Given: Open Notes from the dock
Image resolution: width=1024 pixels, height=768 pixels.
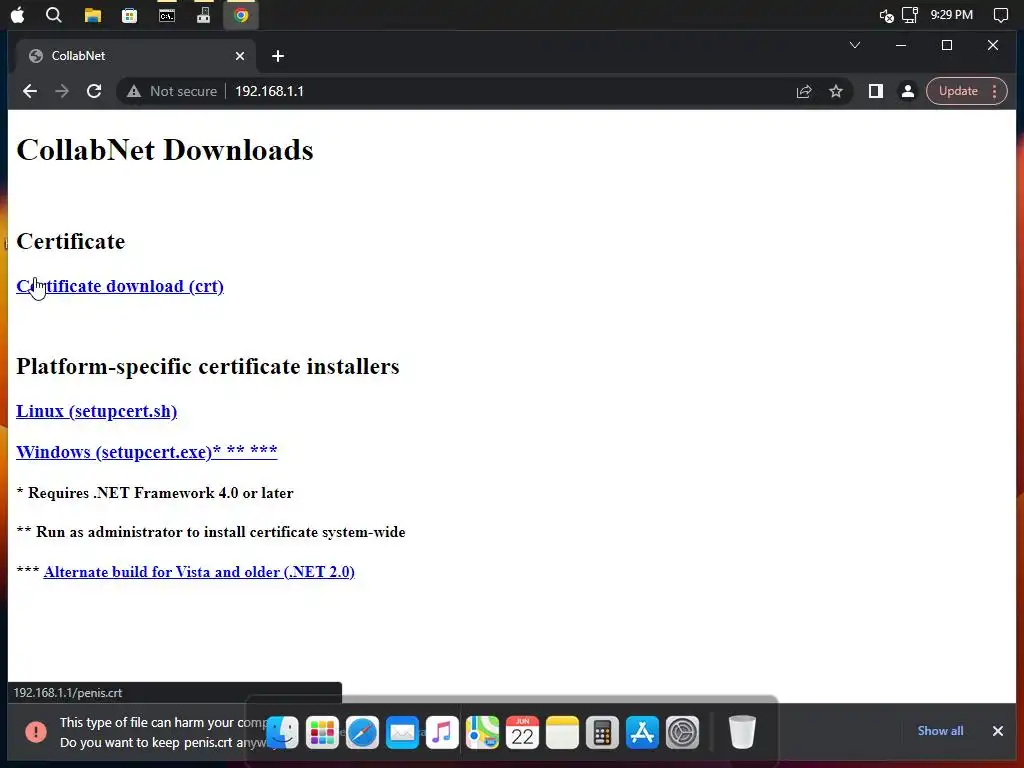Looking at the screenshot, I should pos(562,732).
